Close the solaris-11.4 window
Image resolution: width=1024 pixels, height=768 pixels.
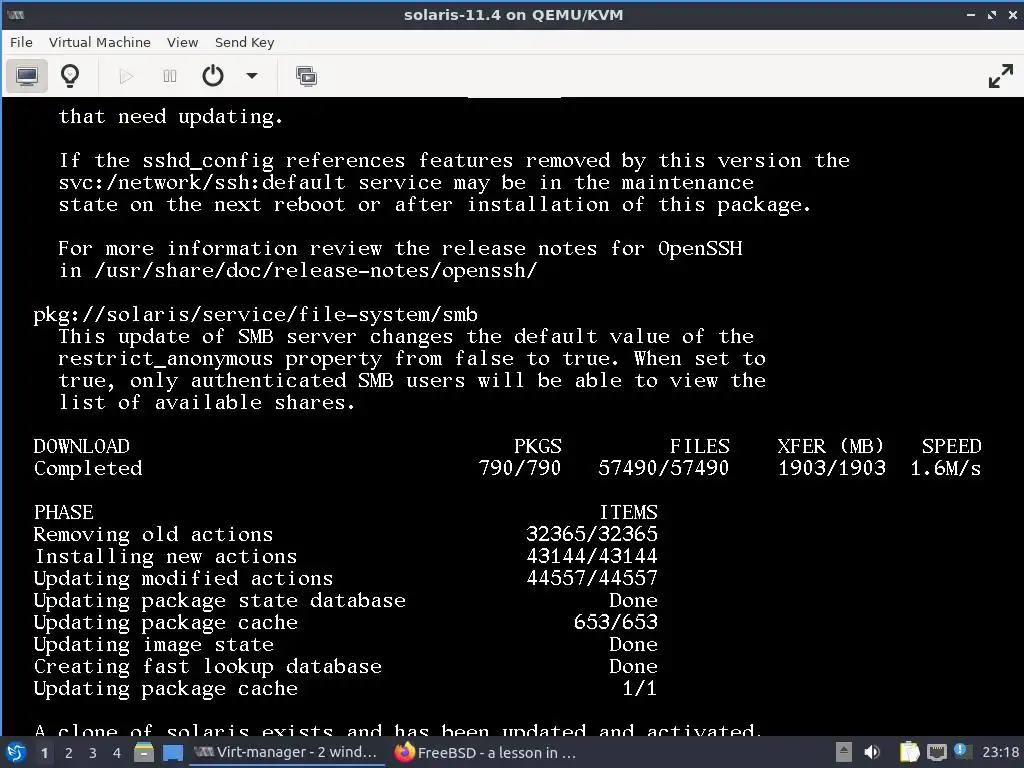(1013, 14)
